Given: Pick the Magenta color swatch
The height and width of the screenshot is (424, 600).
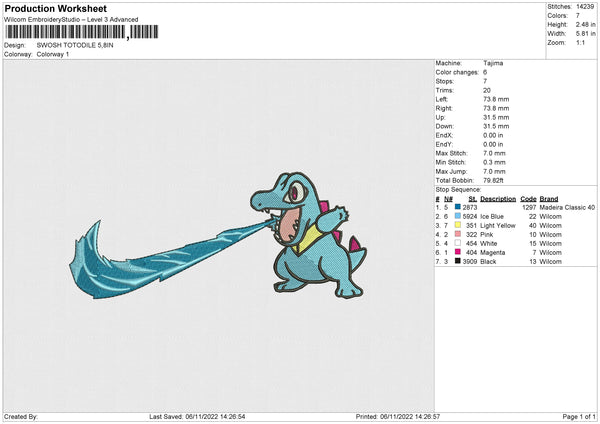Looking at the screenshot, I should click(x=458, y=252).
